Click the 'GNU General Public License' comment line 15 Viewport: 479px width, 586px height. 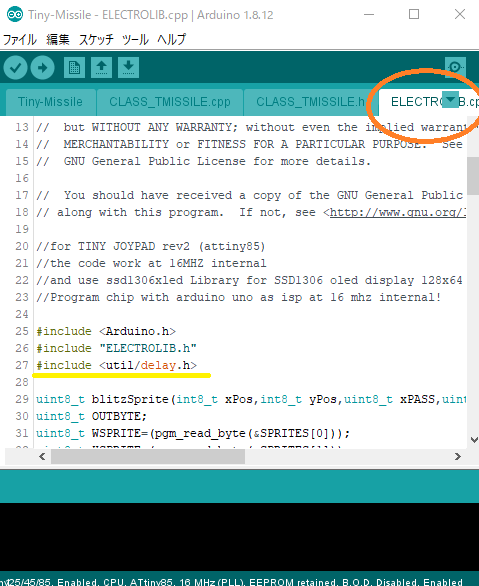coord(204,161)
